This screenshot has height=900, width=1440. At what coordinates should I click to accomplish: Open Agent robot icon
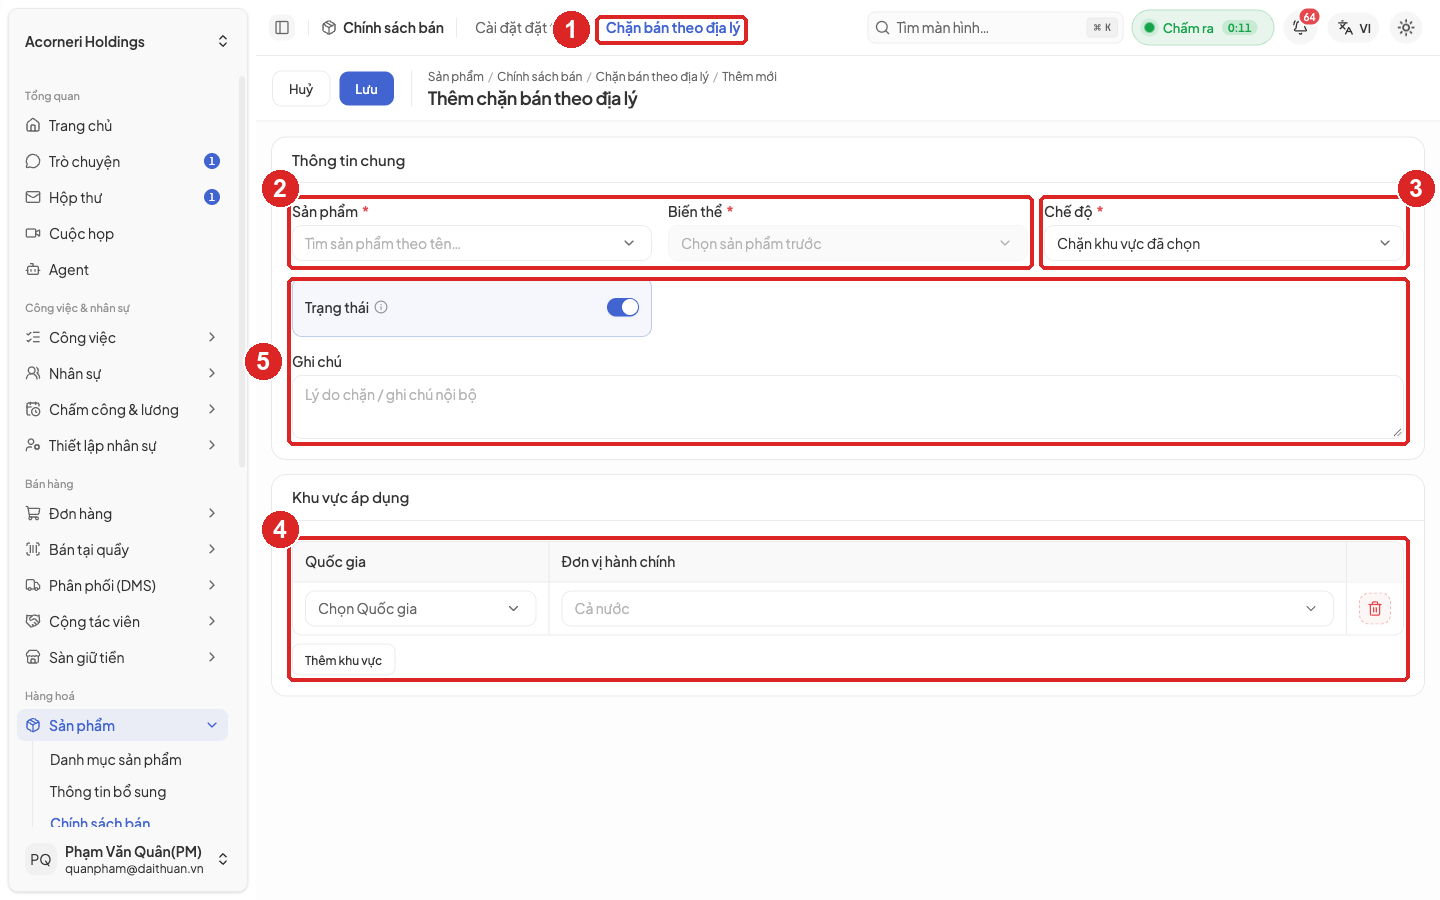(33, 270)
